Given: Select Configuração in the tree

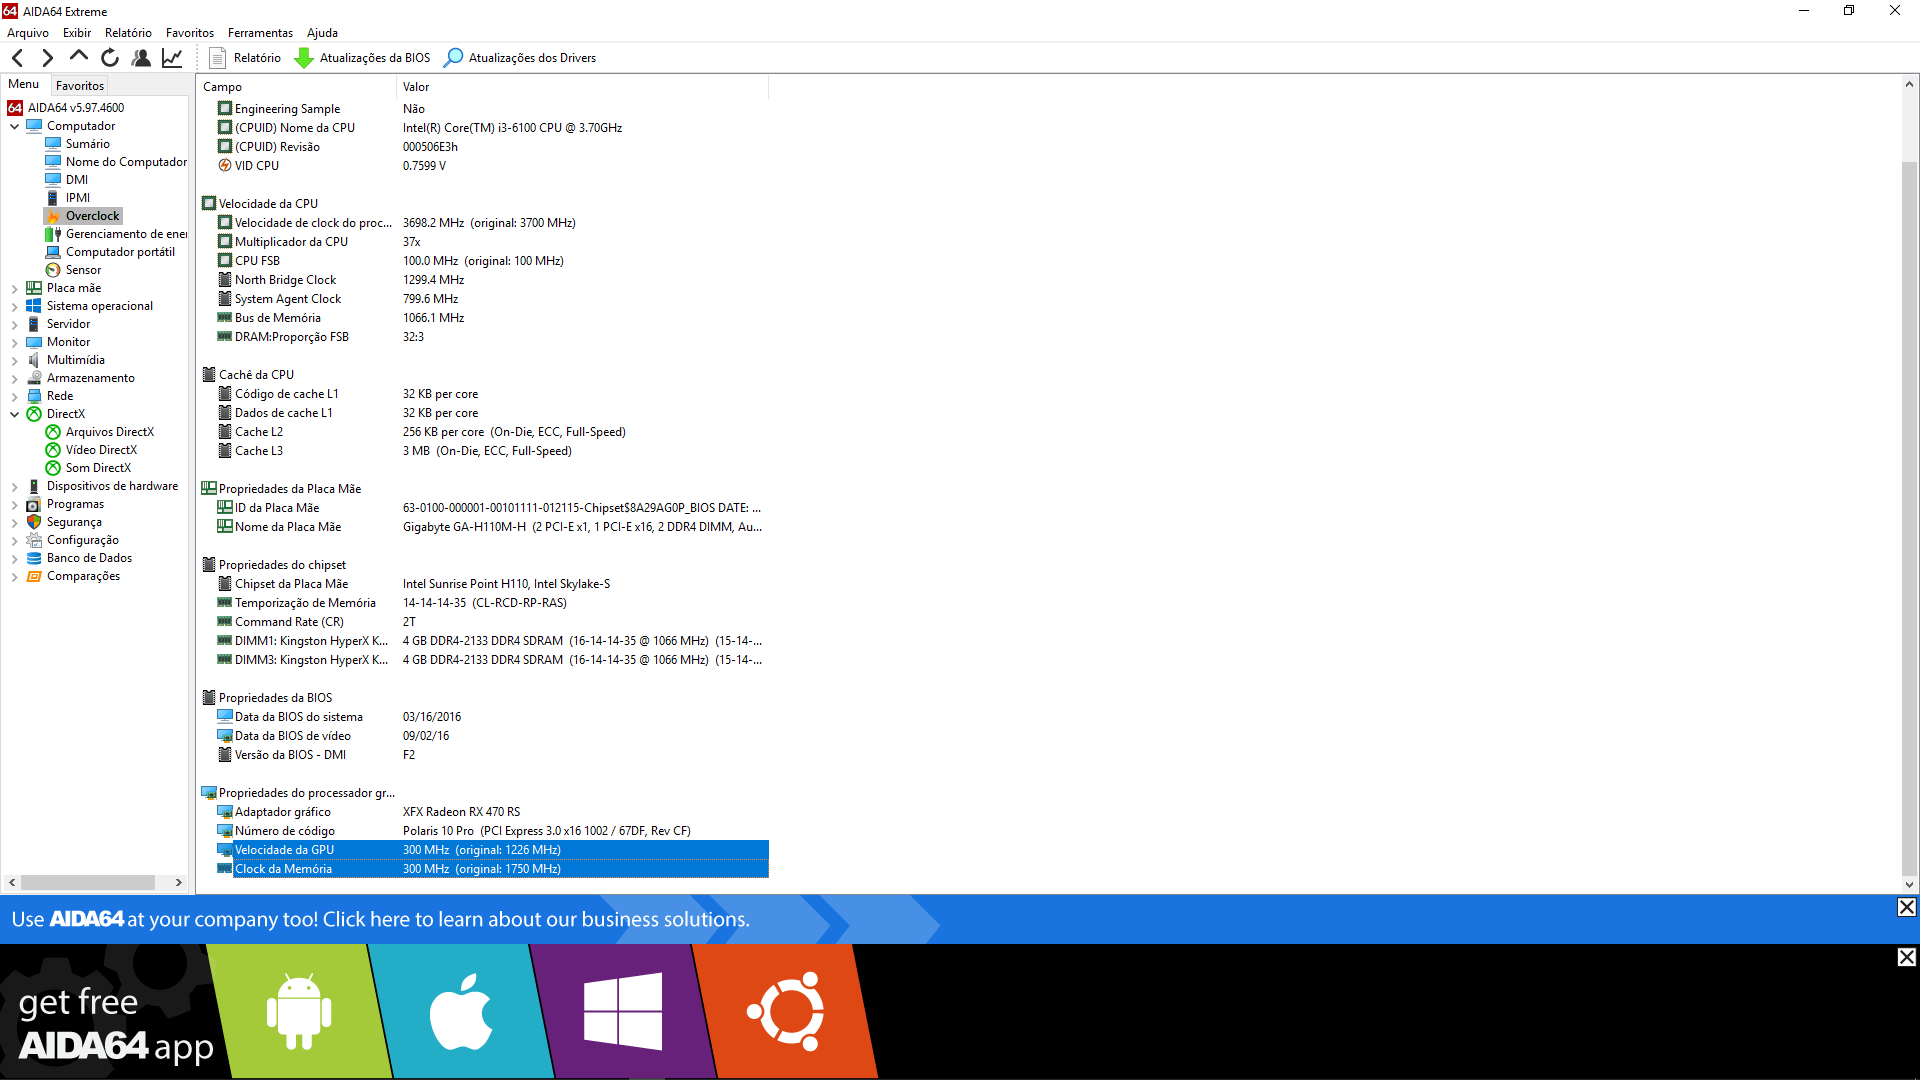Looking at the screenshot, I should click(82, 540).
